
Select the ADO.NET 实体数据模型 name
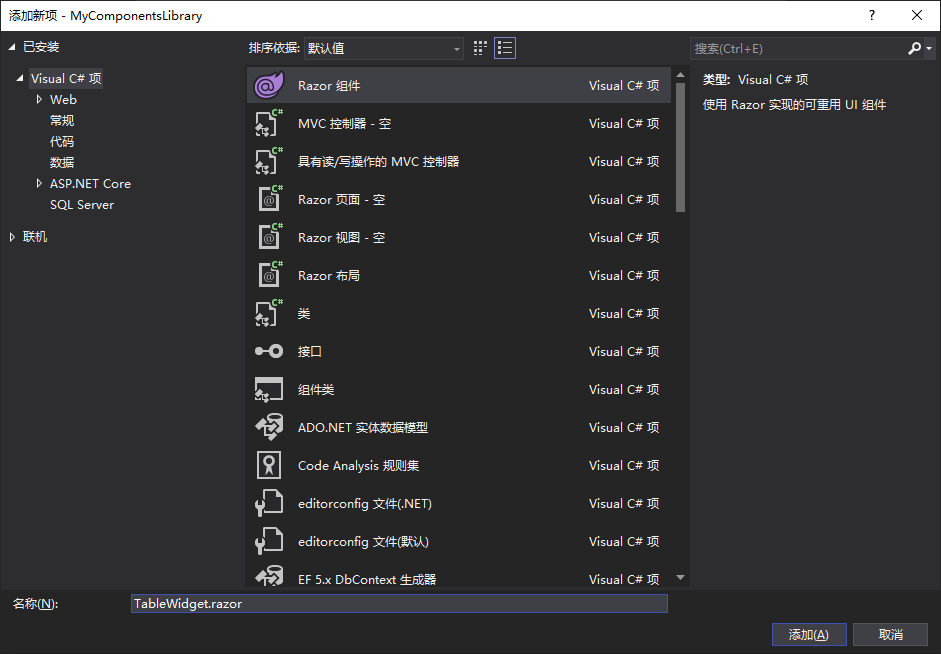point(363,428)
